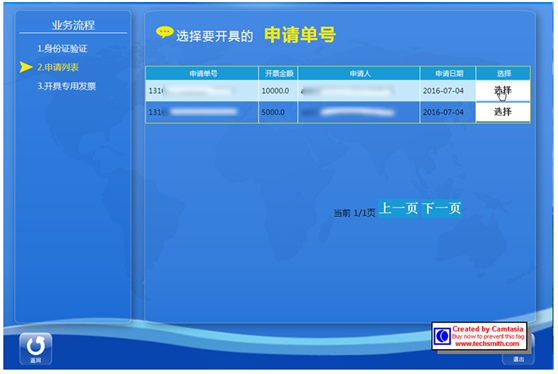Select the 5000.0 application row's 选择 button
Image resolution: width=558 pixels, height=374 pixels.
[x=502, y=112]
